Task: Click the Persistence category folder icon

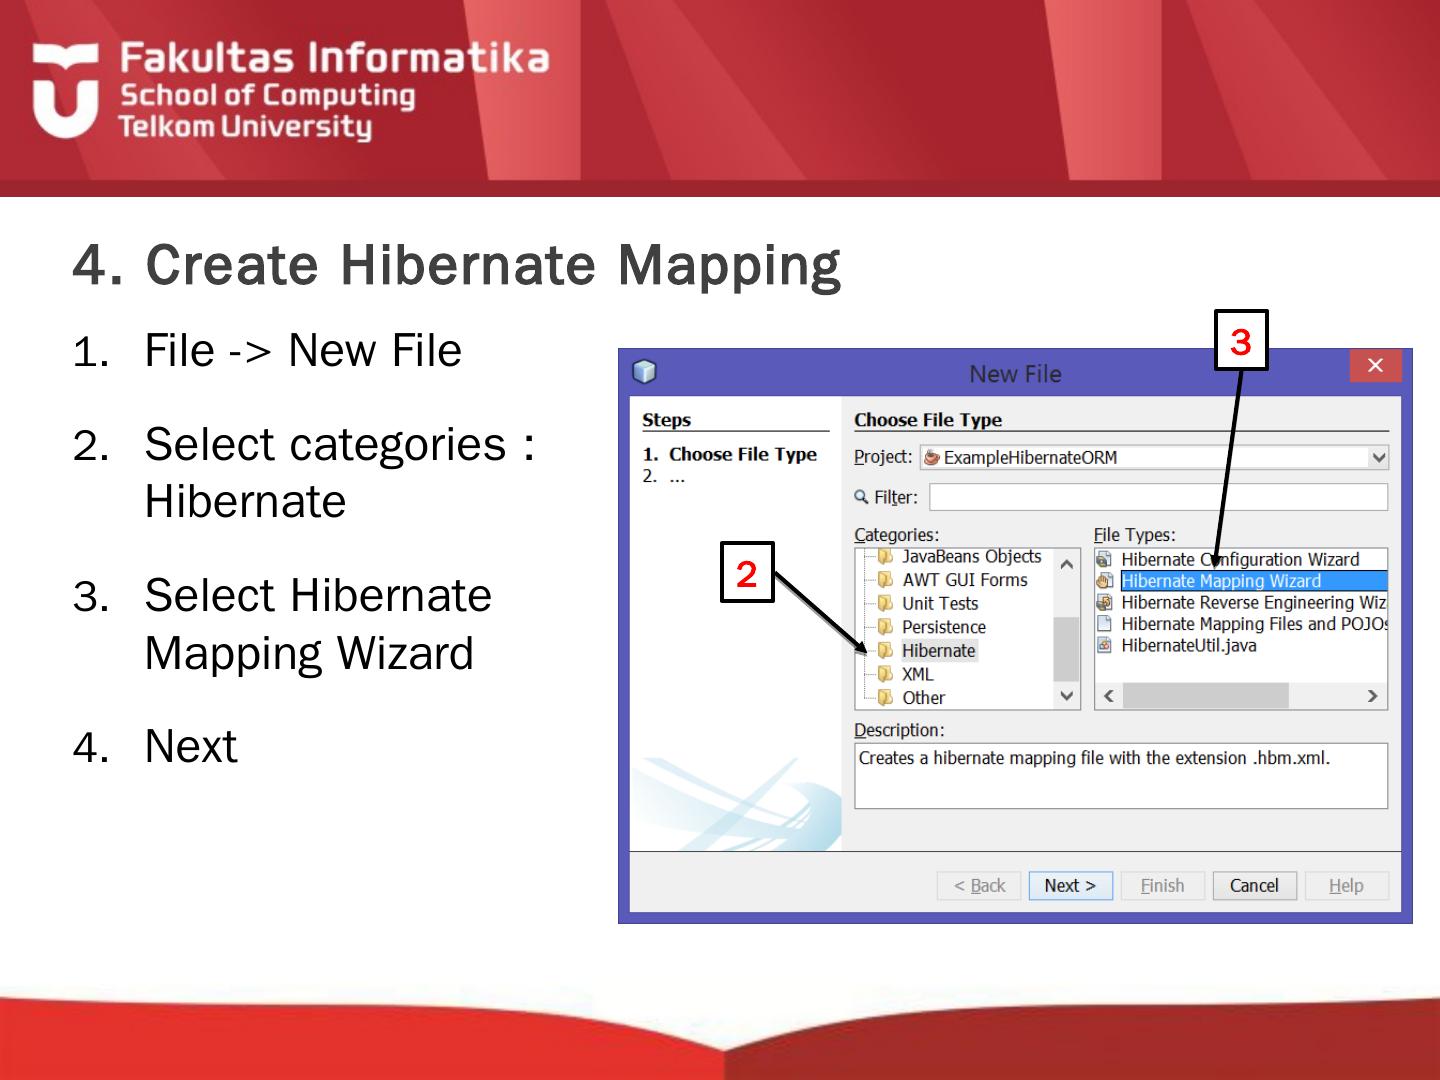Action: click(x=885, y=627)
